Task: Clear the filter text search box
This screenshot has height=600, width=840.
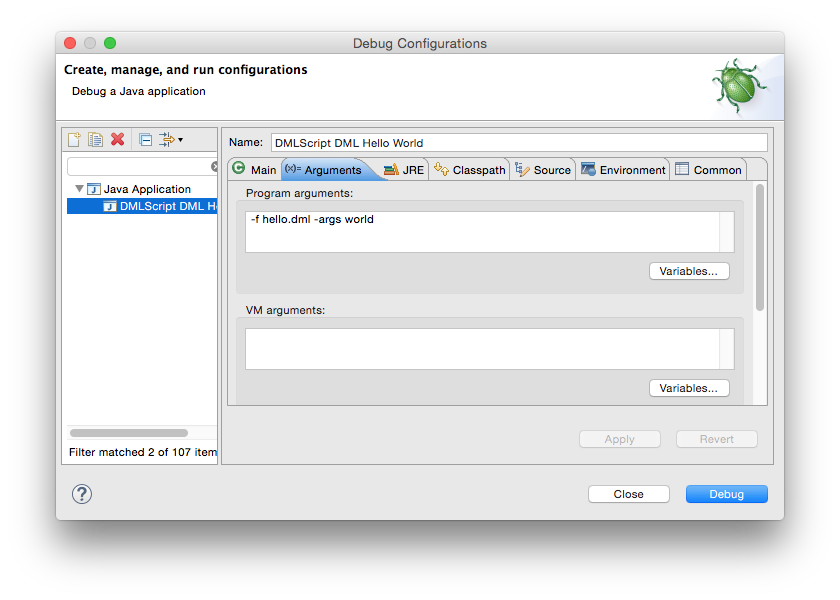Action: (214, 167)
